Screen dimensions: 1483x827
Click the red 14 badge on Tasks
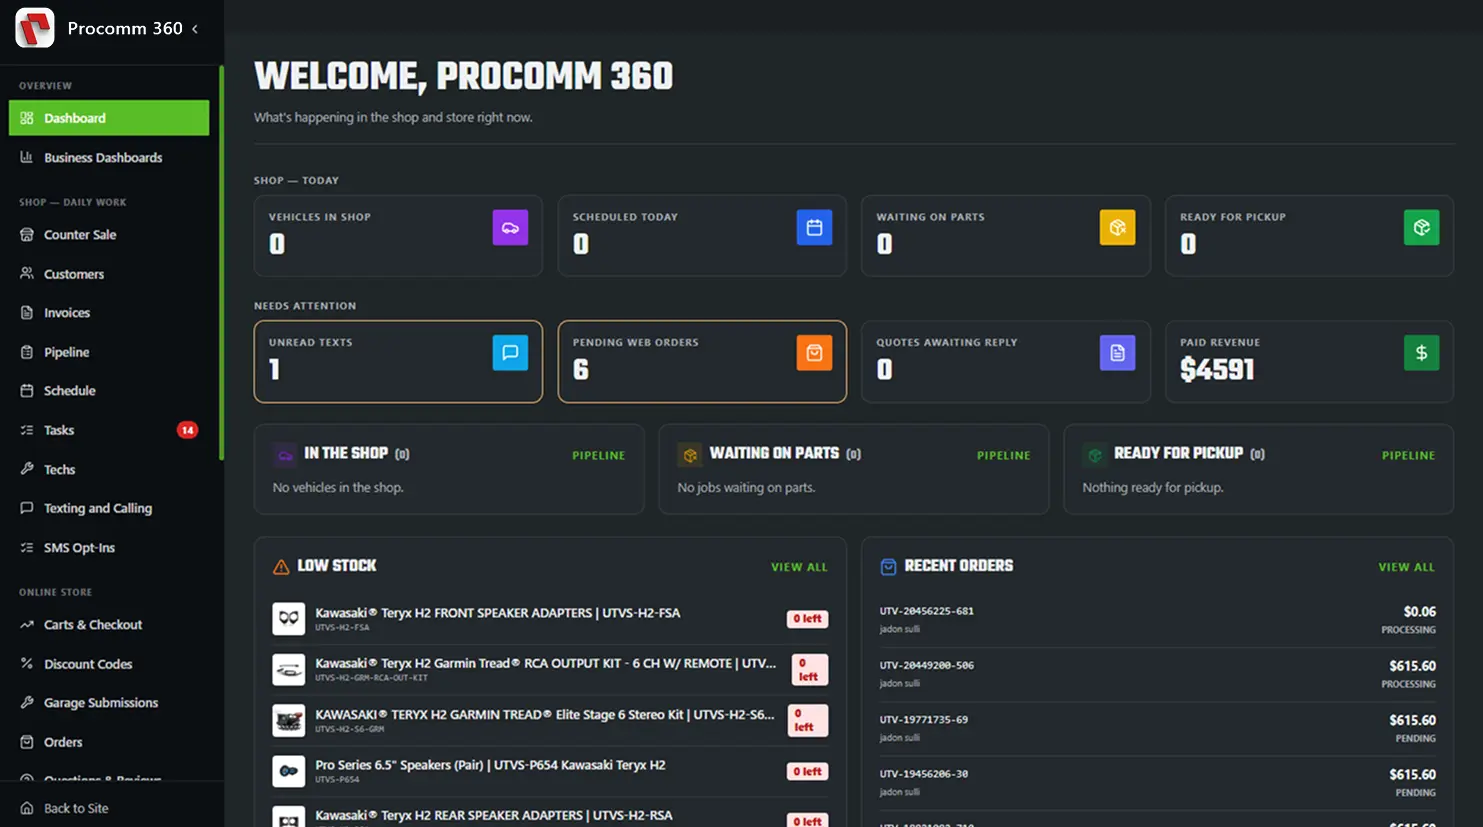coord(187,430)
